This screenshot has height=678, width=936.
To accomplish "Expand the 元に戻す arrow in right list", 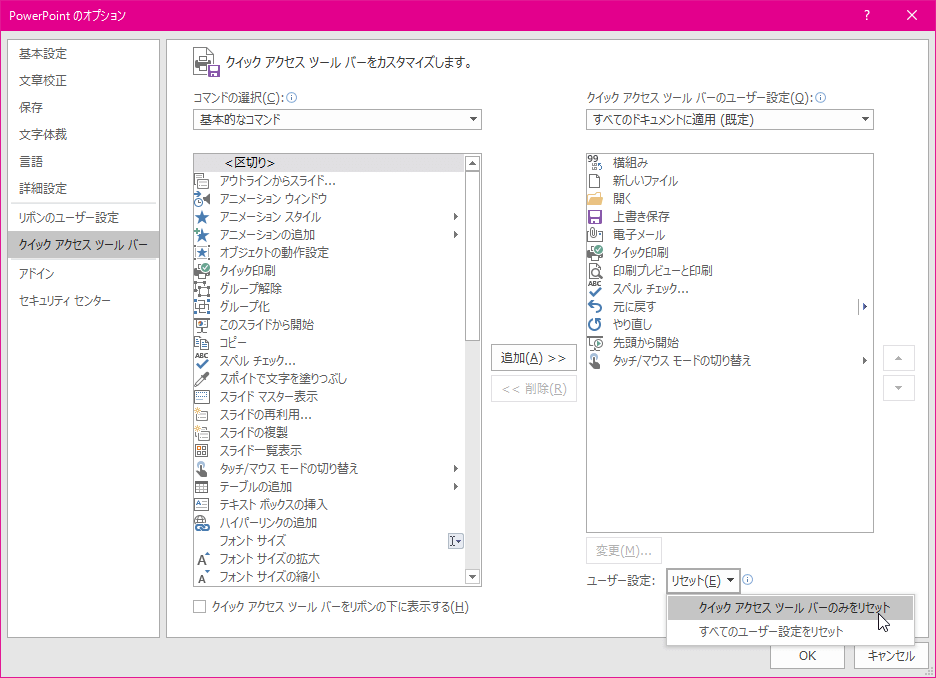I will (864, 307).
